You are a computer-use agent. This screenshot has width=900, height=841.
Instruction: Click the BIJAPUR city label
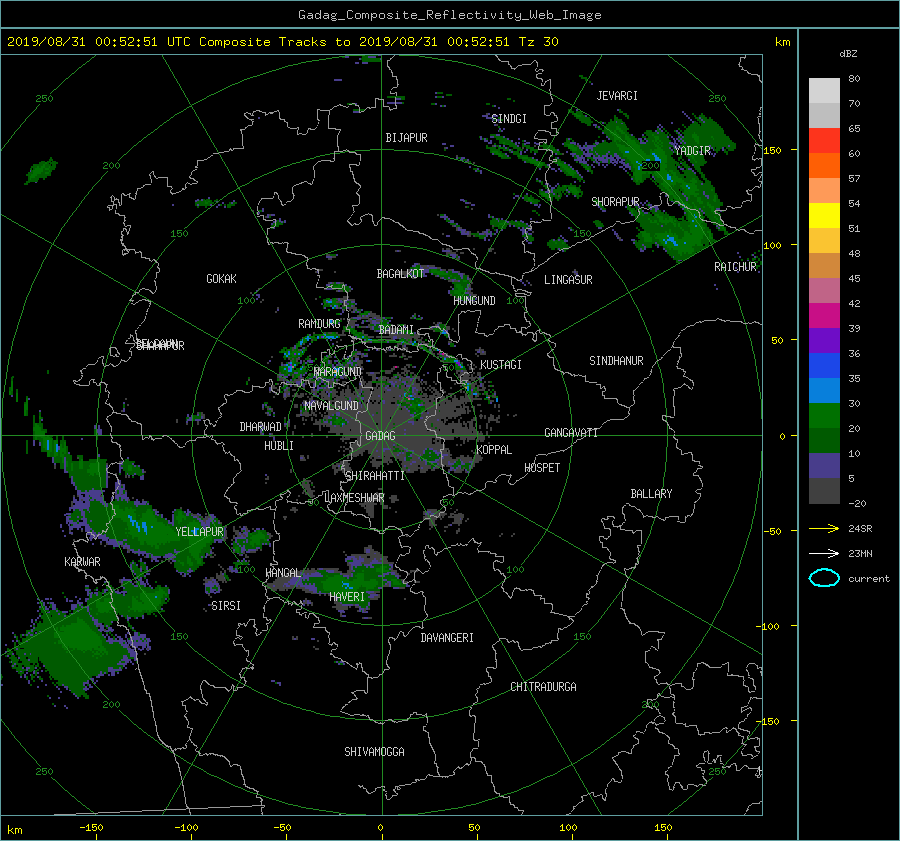[x=406, y=138]
